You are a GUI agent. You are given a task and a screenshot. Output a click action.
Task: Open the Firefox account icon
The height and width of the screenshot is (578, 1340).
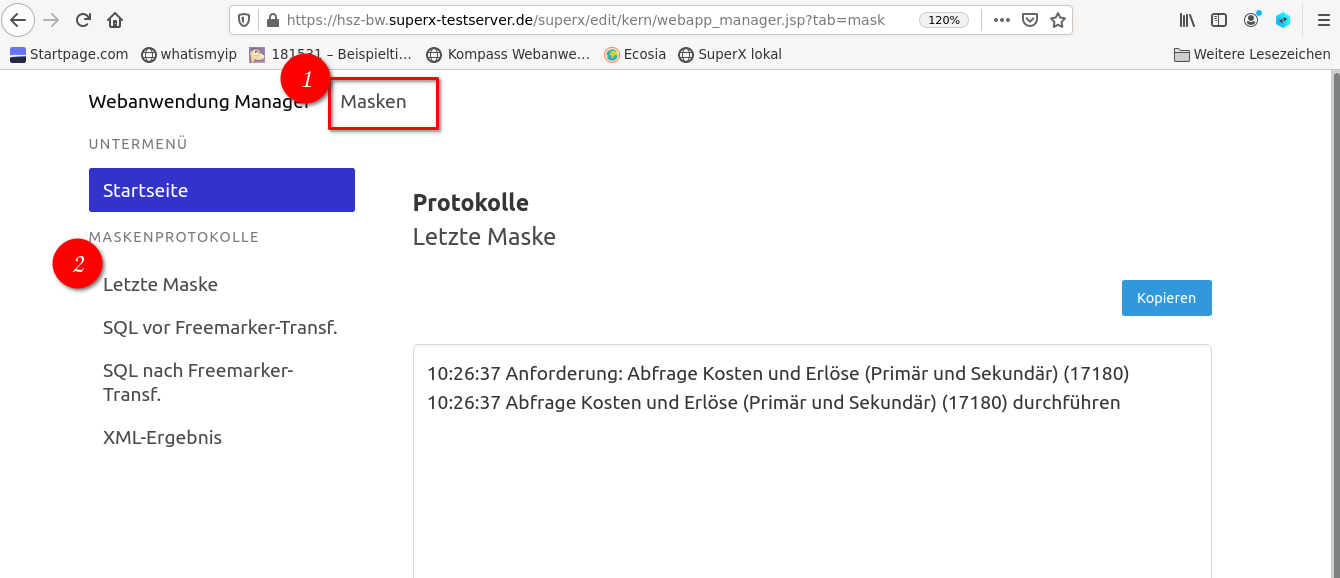coord(1251,20)
